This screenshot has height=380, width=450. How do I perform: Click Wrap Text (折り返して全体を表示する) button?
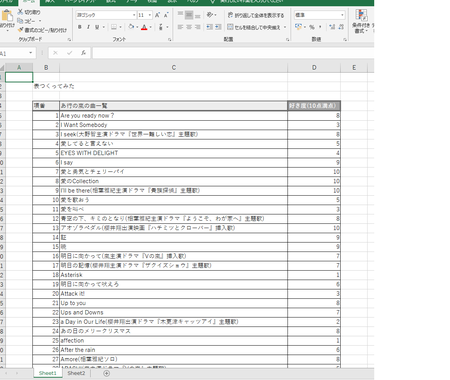tap(256, 15)
